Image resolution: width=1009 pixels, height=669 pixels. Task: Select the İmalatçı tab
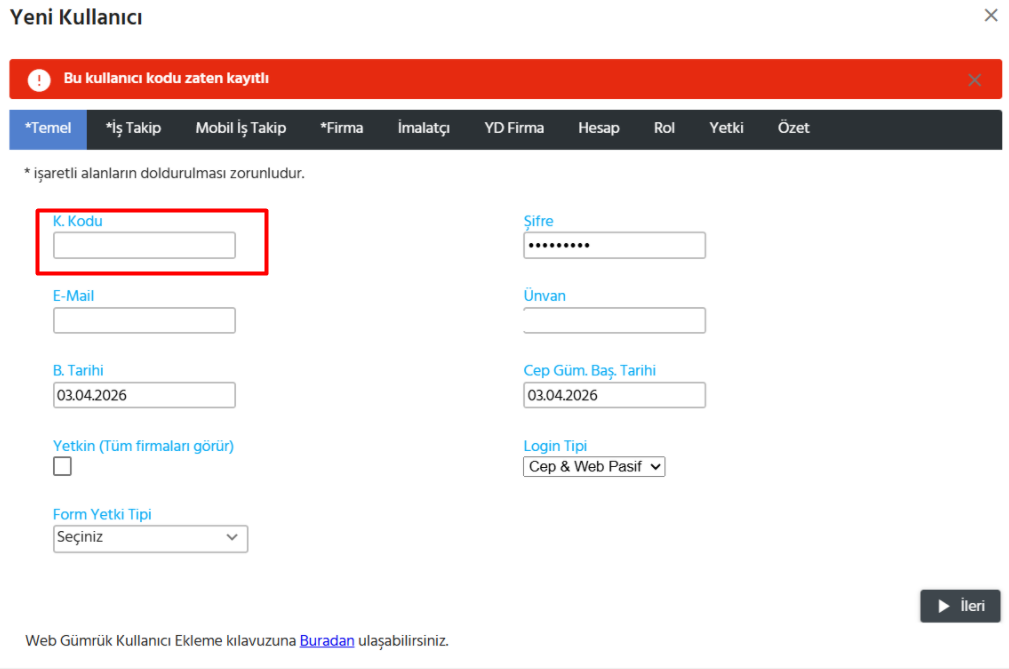423,128
